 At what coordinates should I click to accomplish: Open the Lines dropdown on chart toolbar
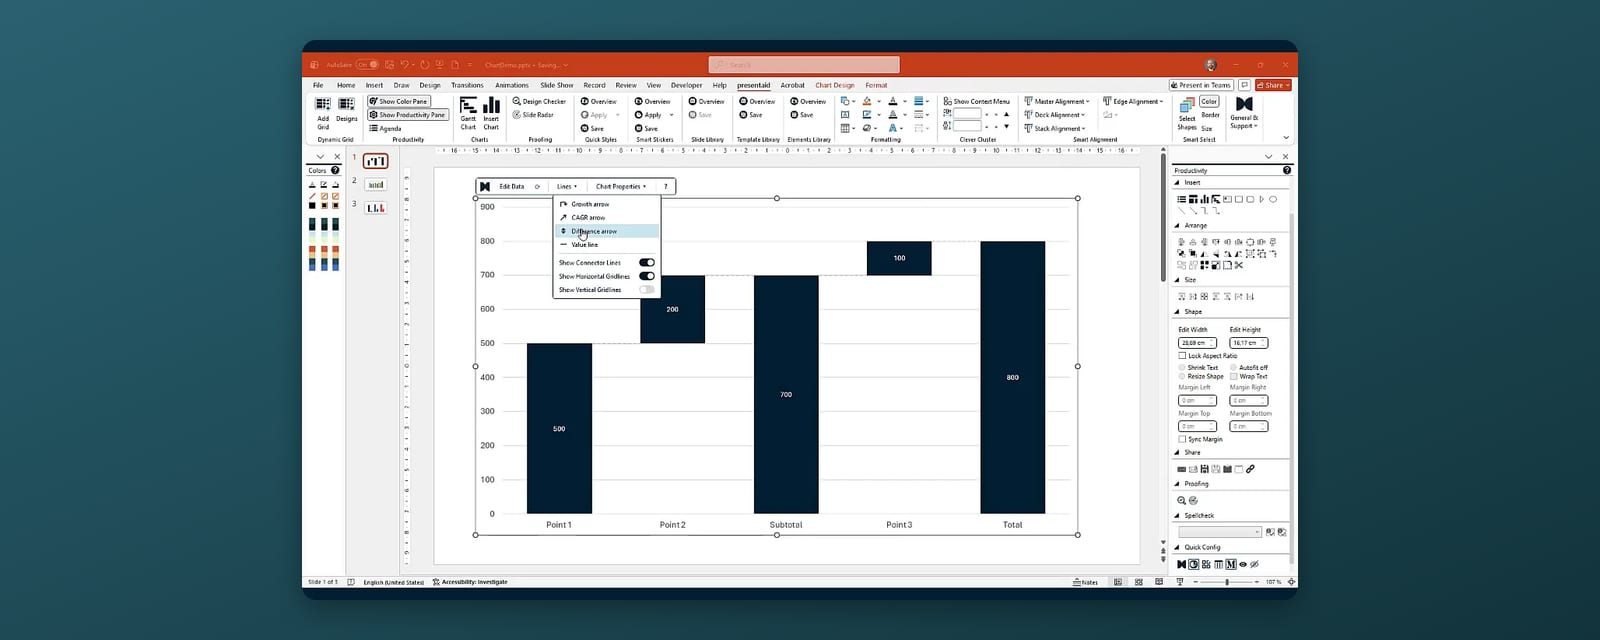click(567, 186)
